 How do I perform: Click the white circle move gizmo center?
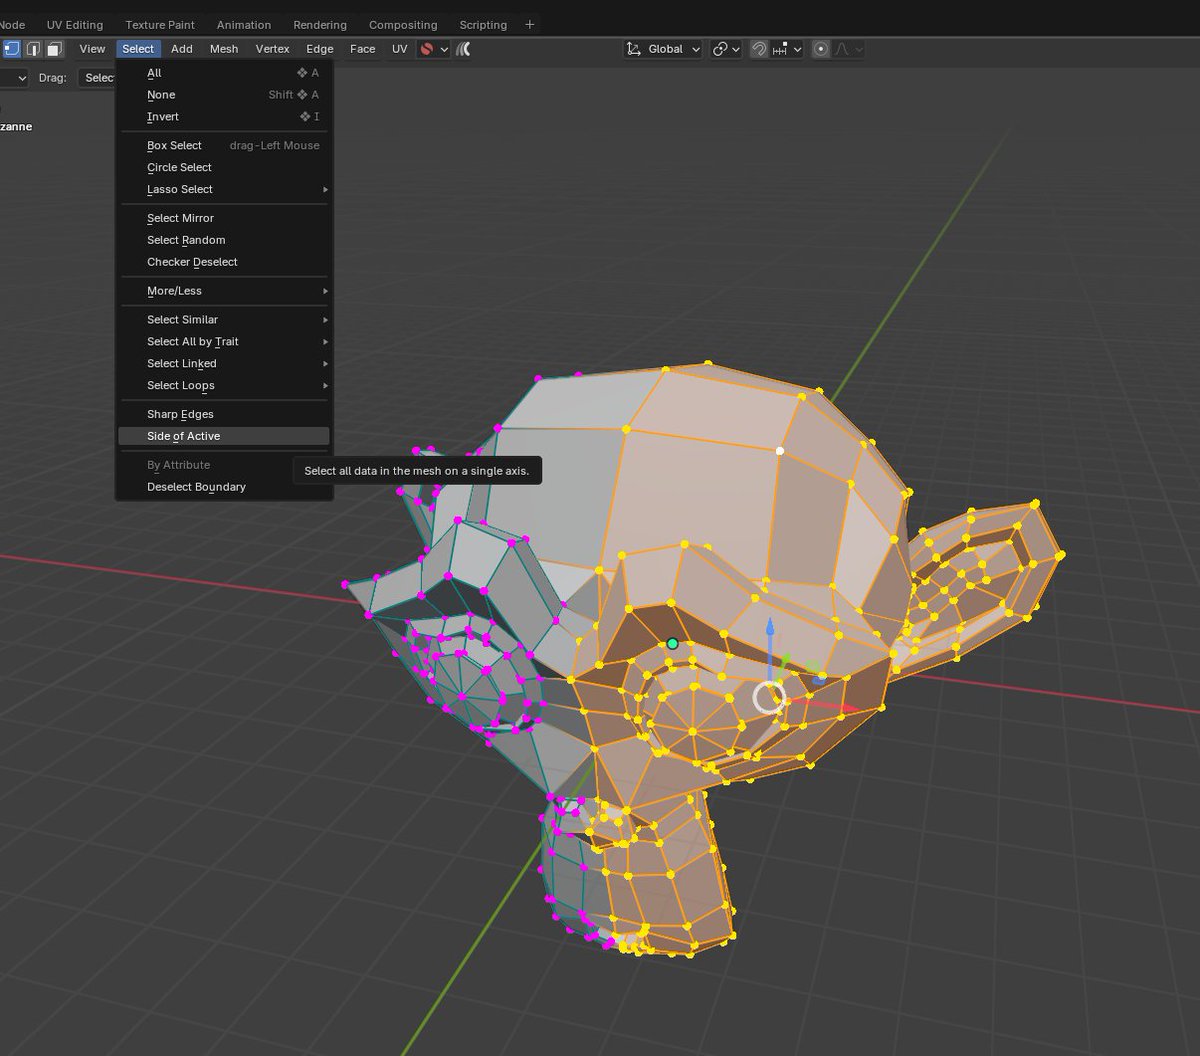[769, 697]
